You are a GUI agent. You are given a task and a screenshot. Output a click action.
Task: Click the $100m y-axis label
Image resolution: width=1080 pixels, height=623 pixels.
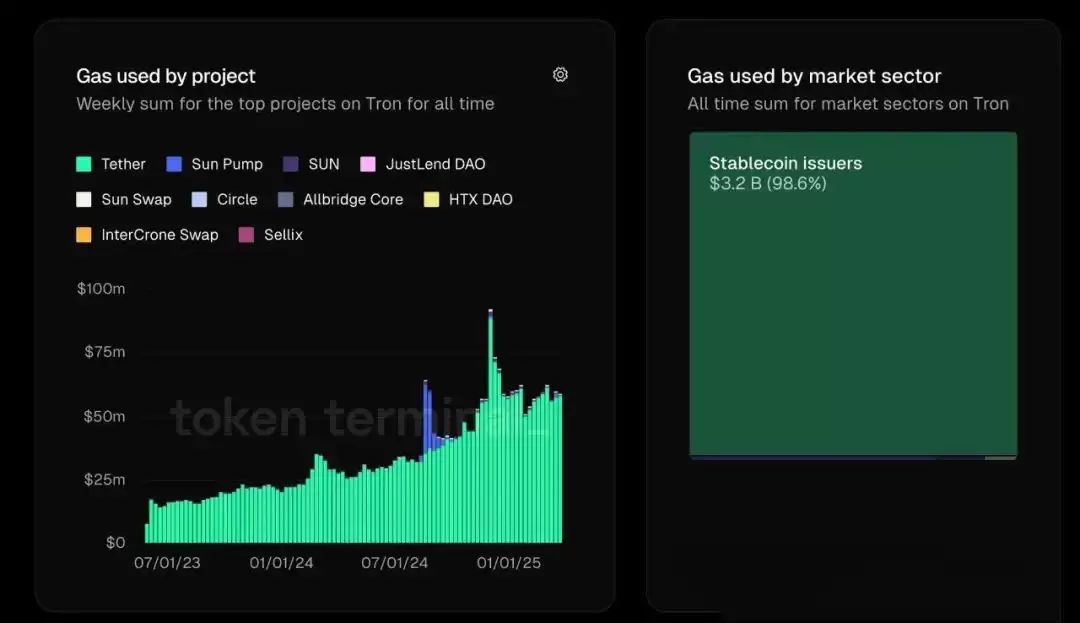tap(102, 288)
